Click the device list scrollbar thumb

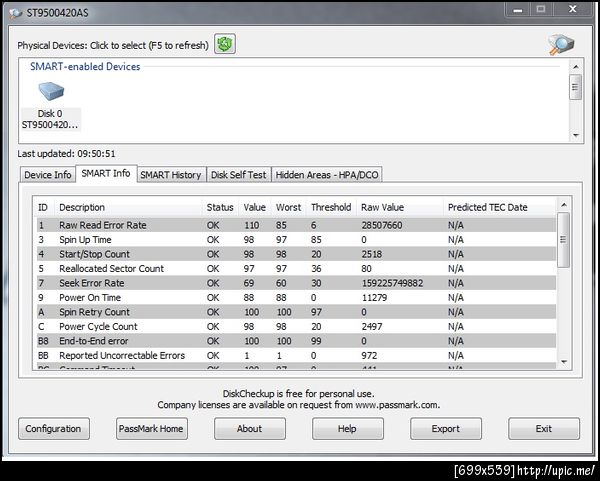(575, 87)
